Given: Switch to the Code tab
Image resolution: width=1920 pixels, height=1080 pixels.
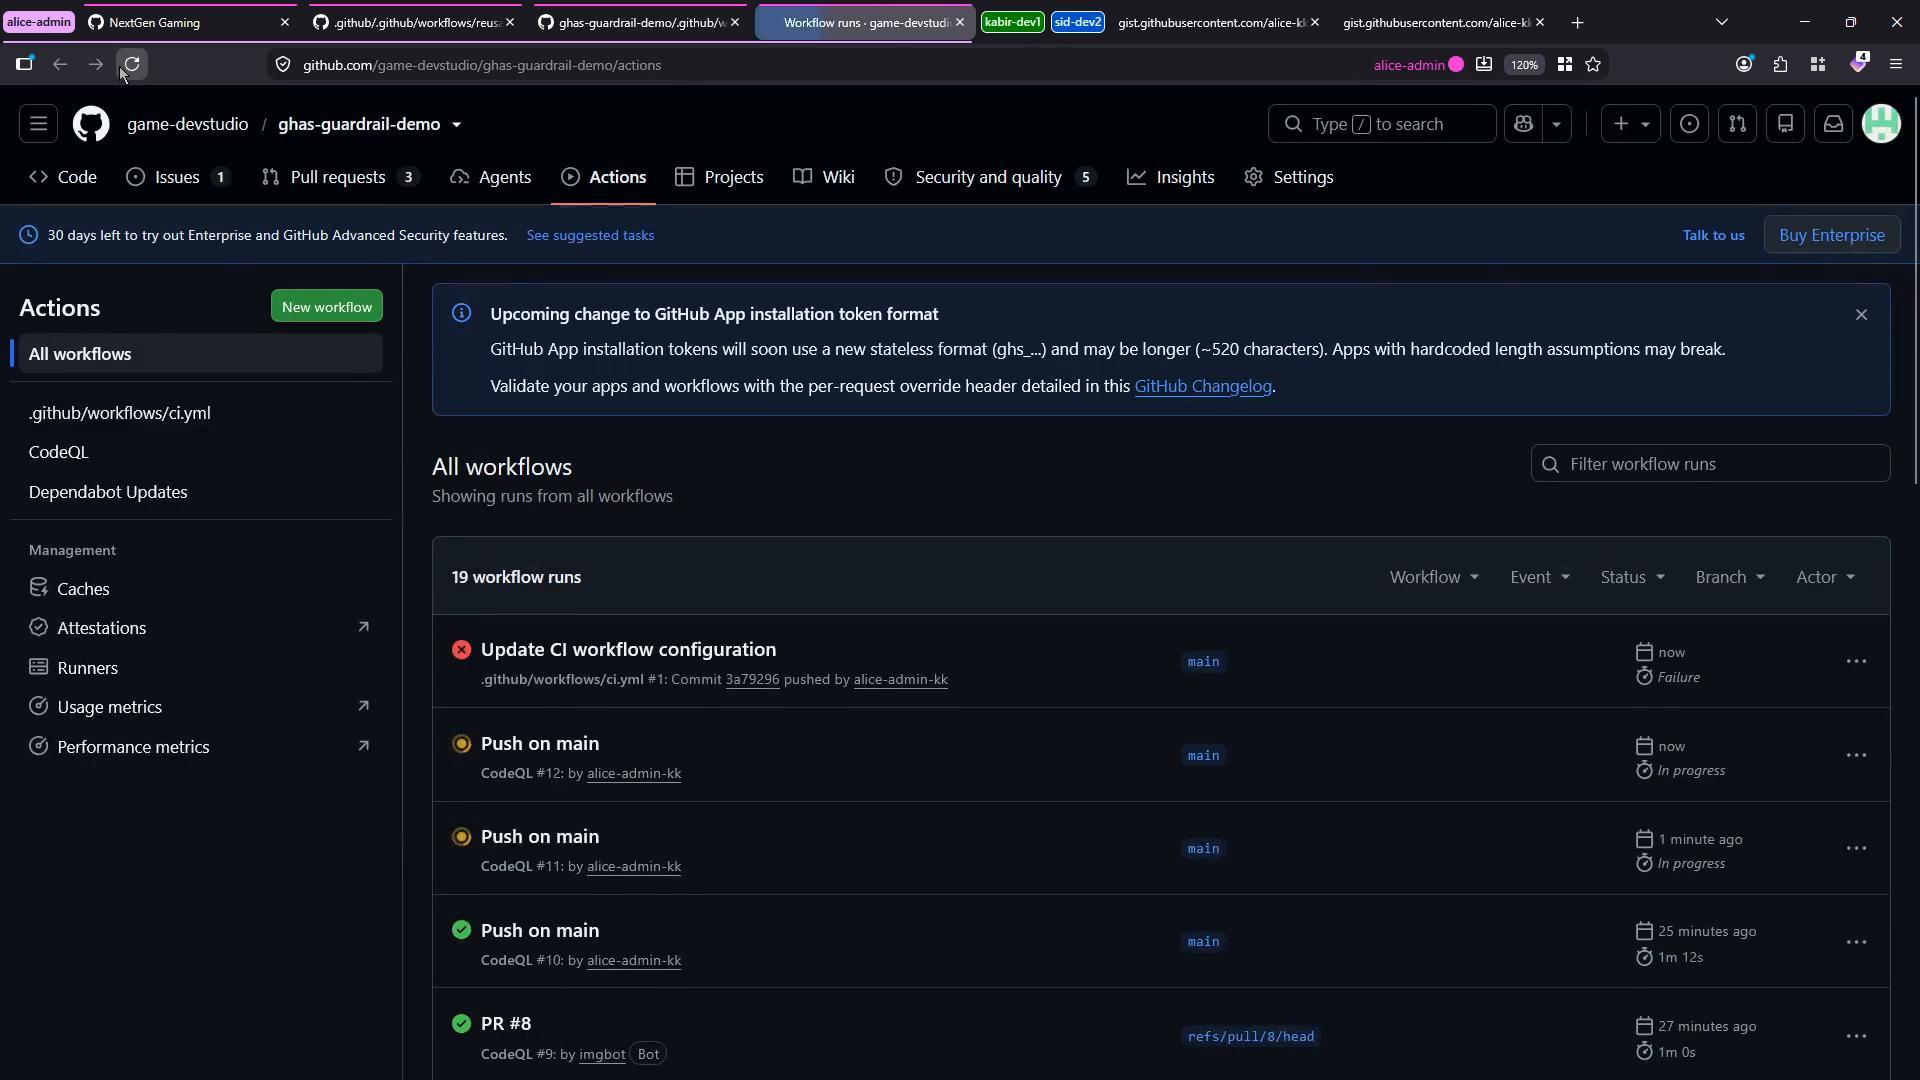Looking at the screenshot, I should [63, 177].
